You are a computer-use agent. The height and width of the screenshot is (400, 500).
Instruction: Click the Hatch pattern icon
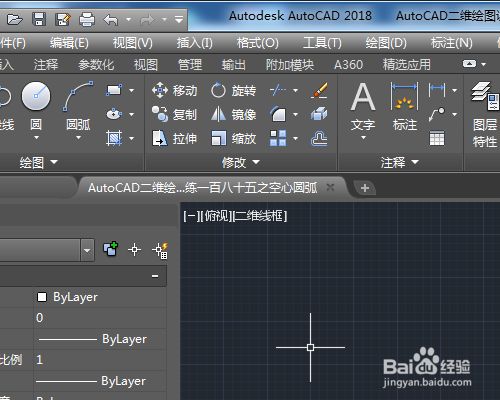(114, 138)
